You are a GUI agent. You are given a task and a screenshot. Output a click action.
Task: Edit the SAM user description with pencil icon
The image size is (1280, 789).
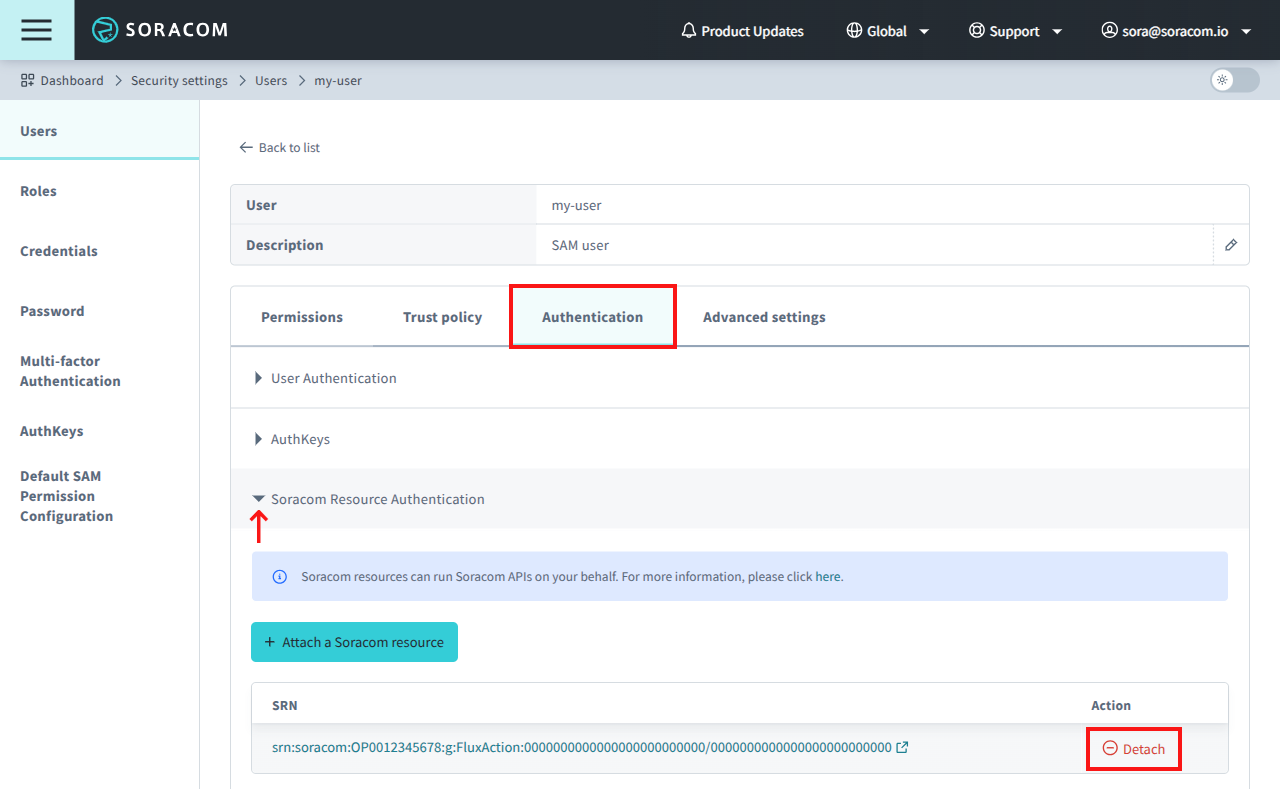point(1231,244)
